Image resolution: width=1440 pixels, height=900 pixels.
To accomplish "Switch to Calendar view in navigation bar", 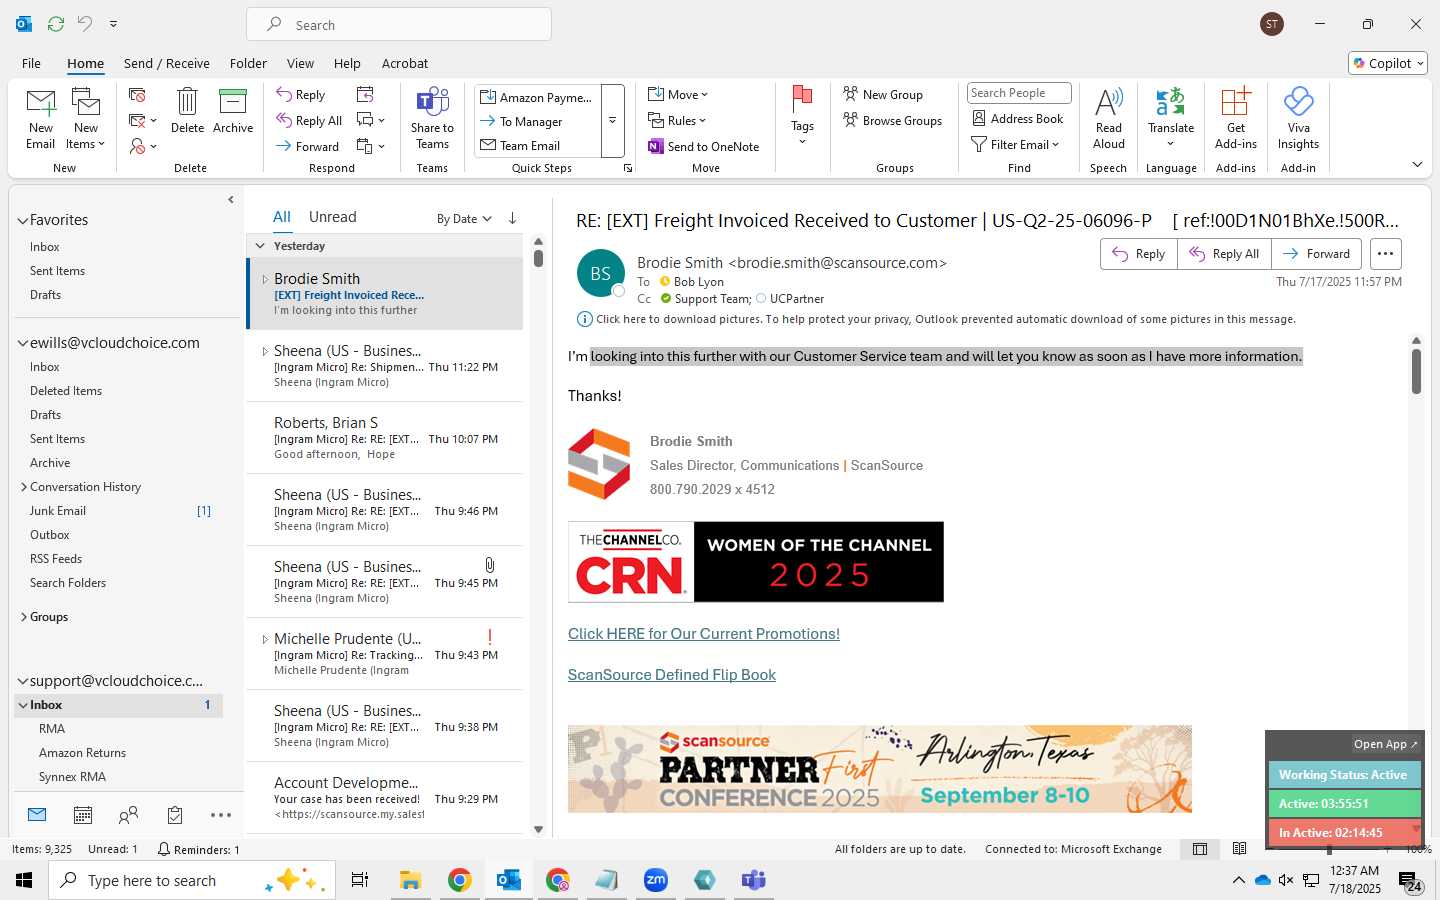I will pos(83,815).
